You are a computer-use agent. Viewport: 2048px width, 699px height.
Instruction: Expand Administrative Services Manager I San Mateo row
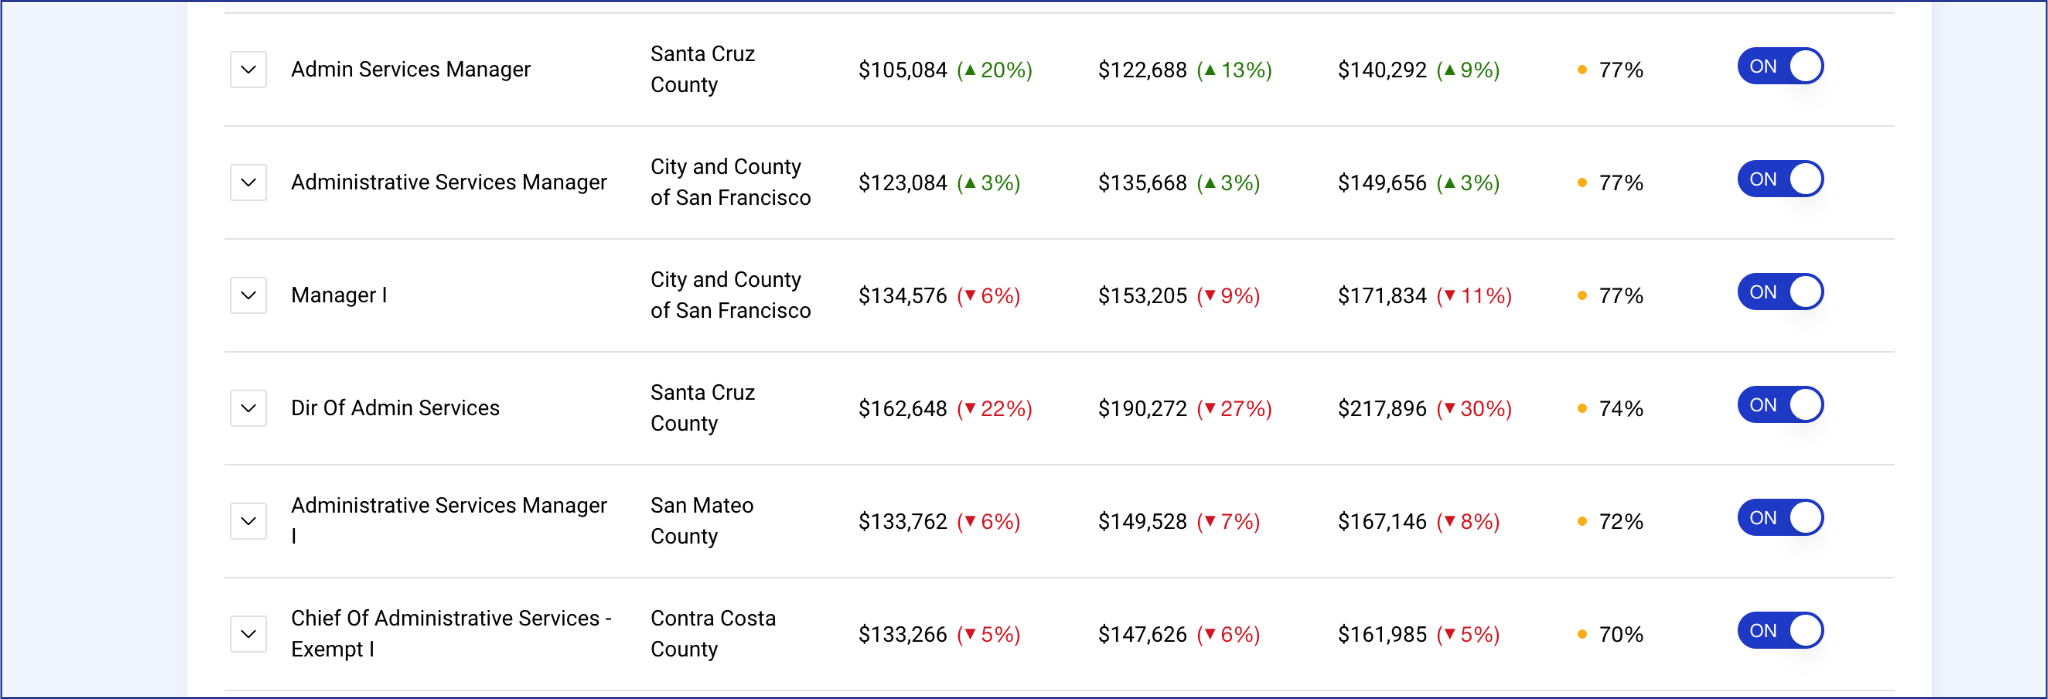pos(248,522)
